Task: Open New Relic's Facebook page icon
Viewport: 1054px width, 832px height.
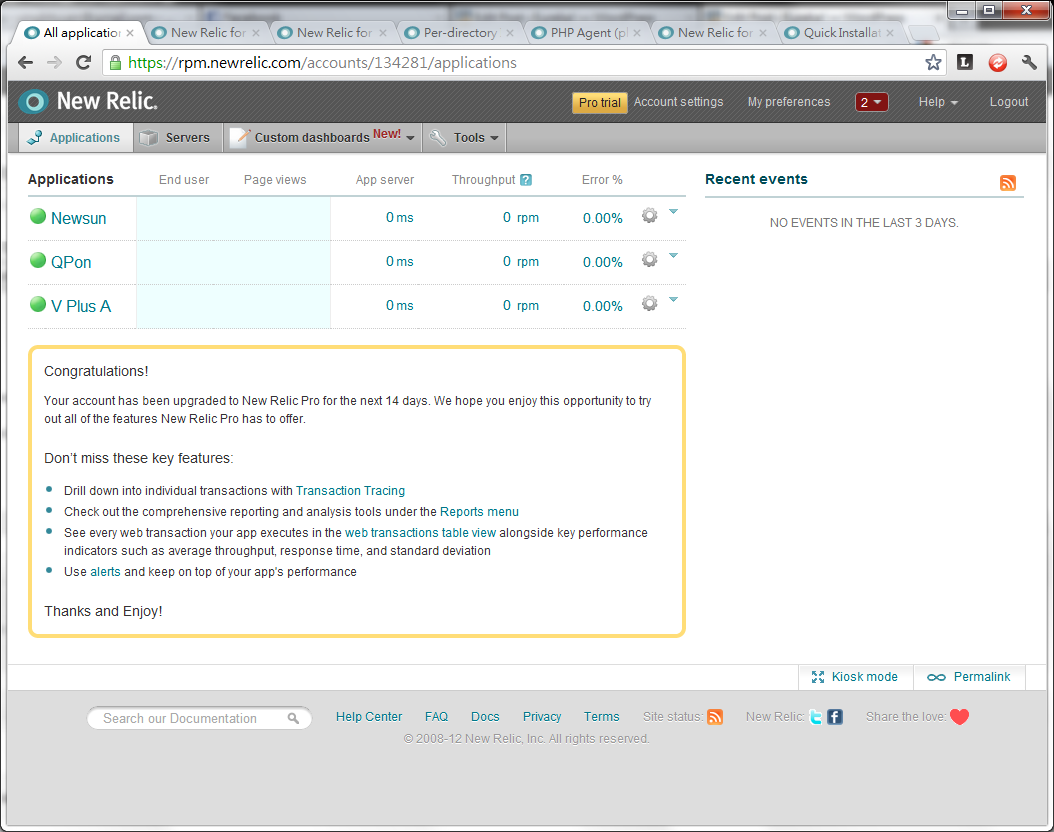Action: coord(835,717)
